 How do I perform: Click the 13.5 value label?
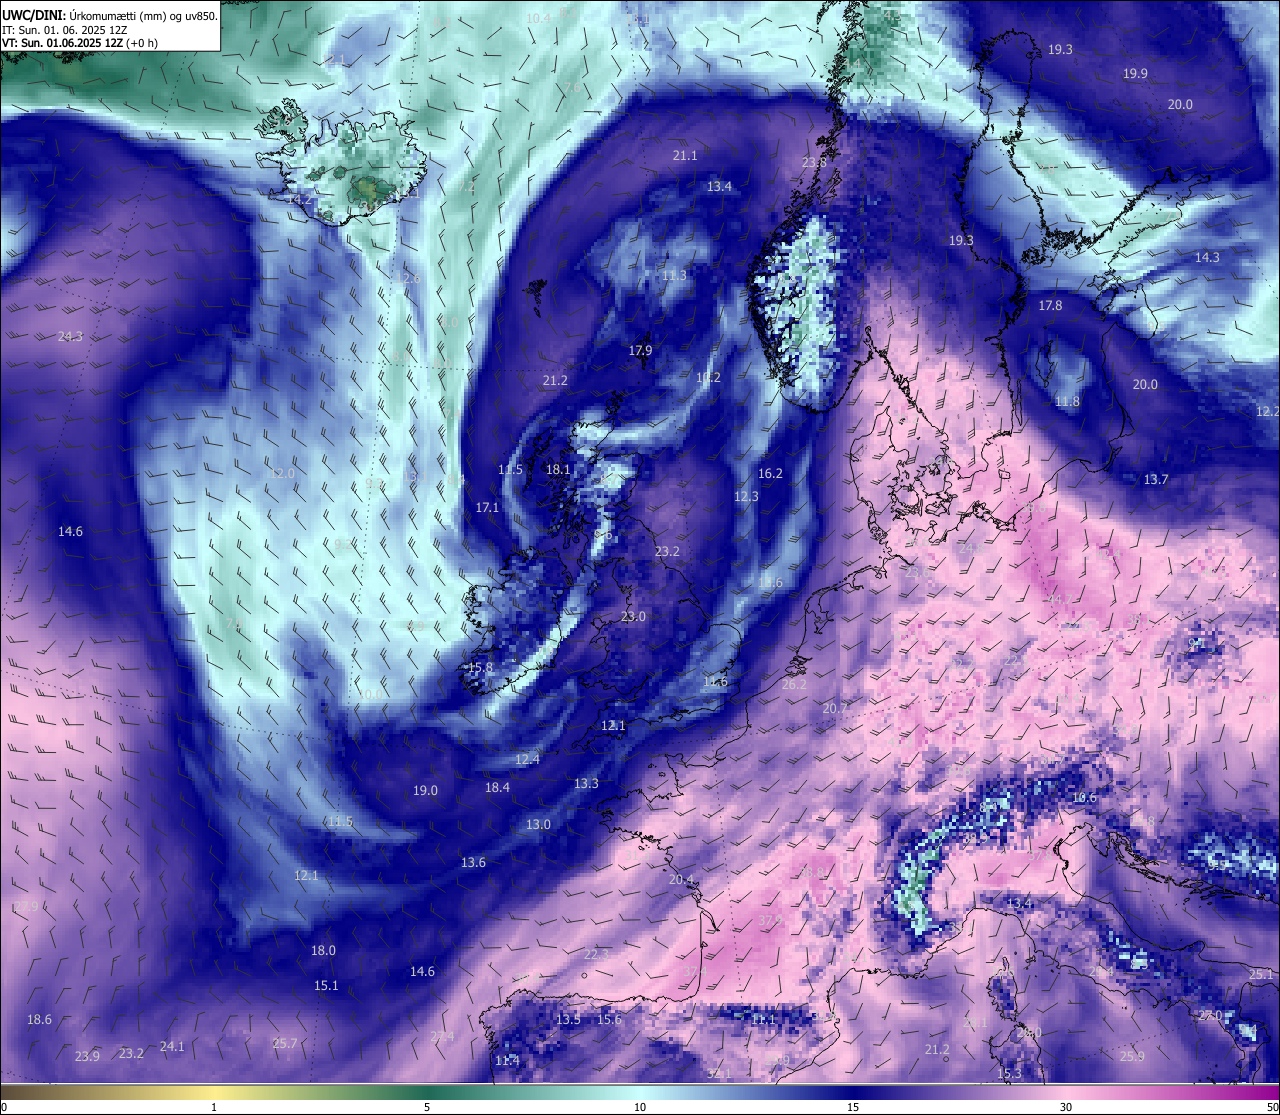pyautogui.click(x=568, y=1020)
